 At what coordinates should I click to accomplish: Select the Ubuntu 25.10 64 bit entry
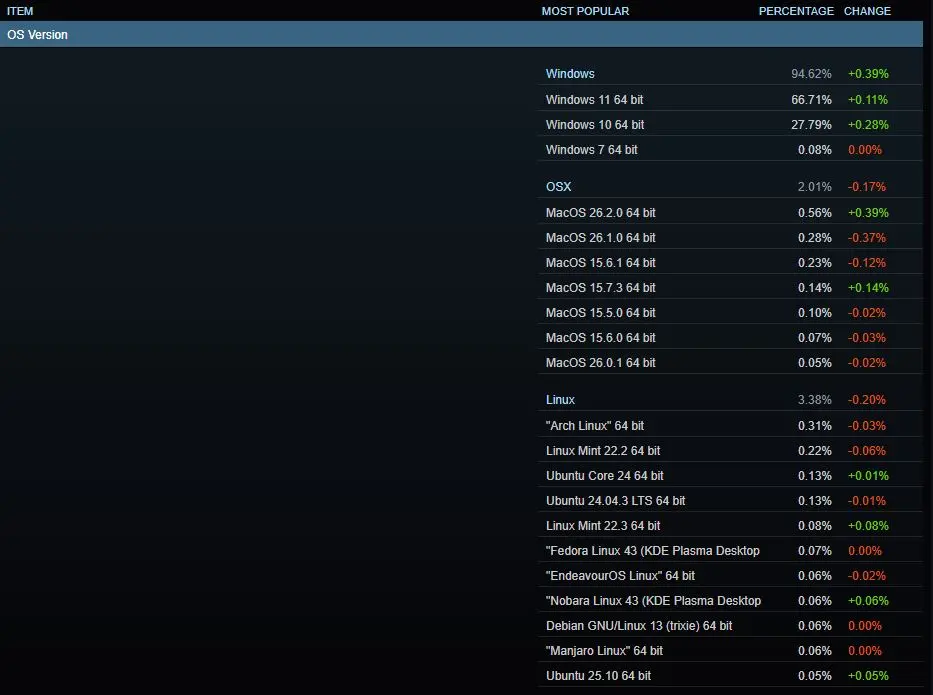click(594, 675)
